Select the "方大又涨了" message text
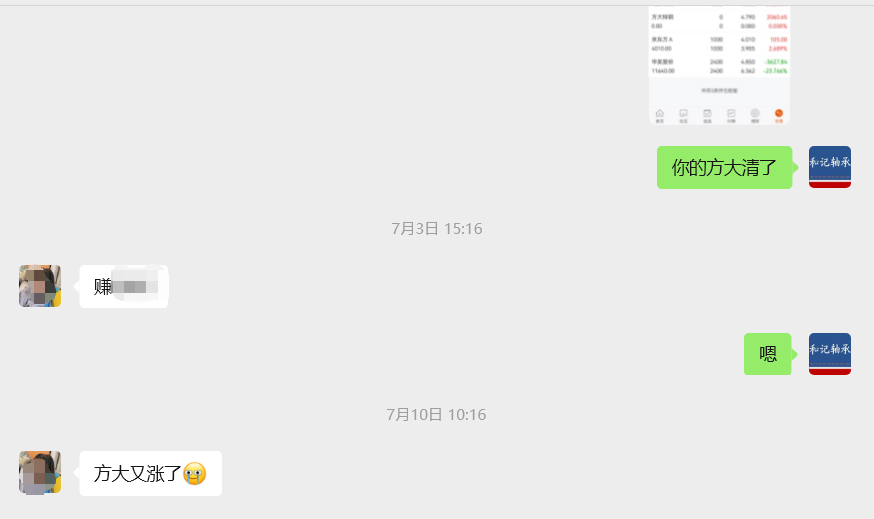 pos(137,474)
